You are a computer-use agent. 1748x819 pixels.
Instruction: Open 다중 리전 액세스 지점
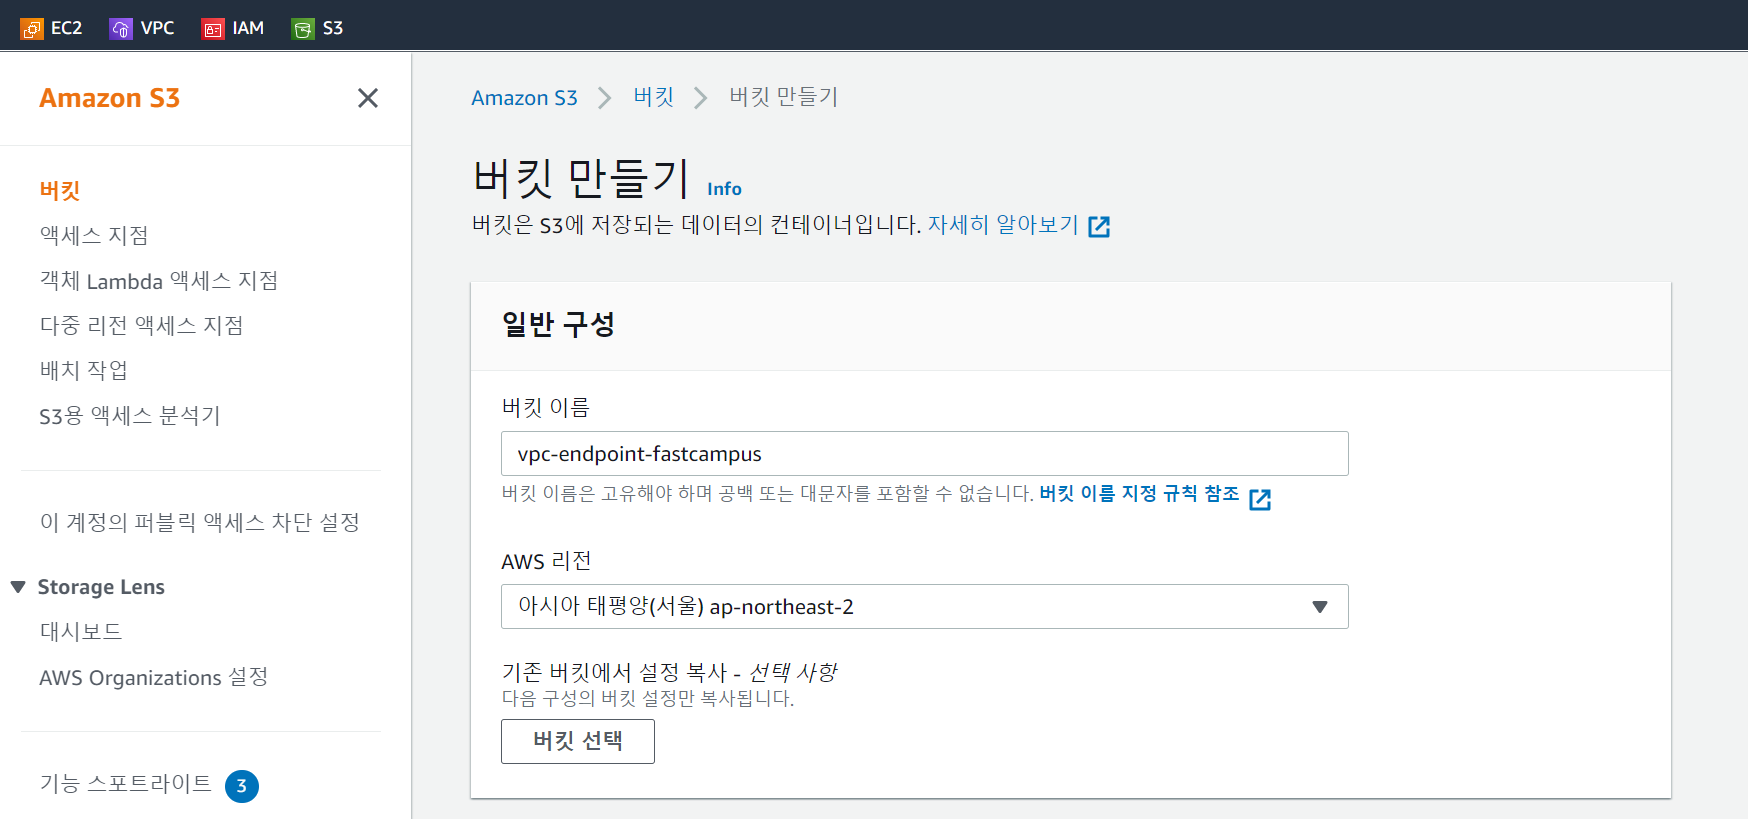point(141,325)
